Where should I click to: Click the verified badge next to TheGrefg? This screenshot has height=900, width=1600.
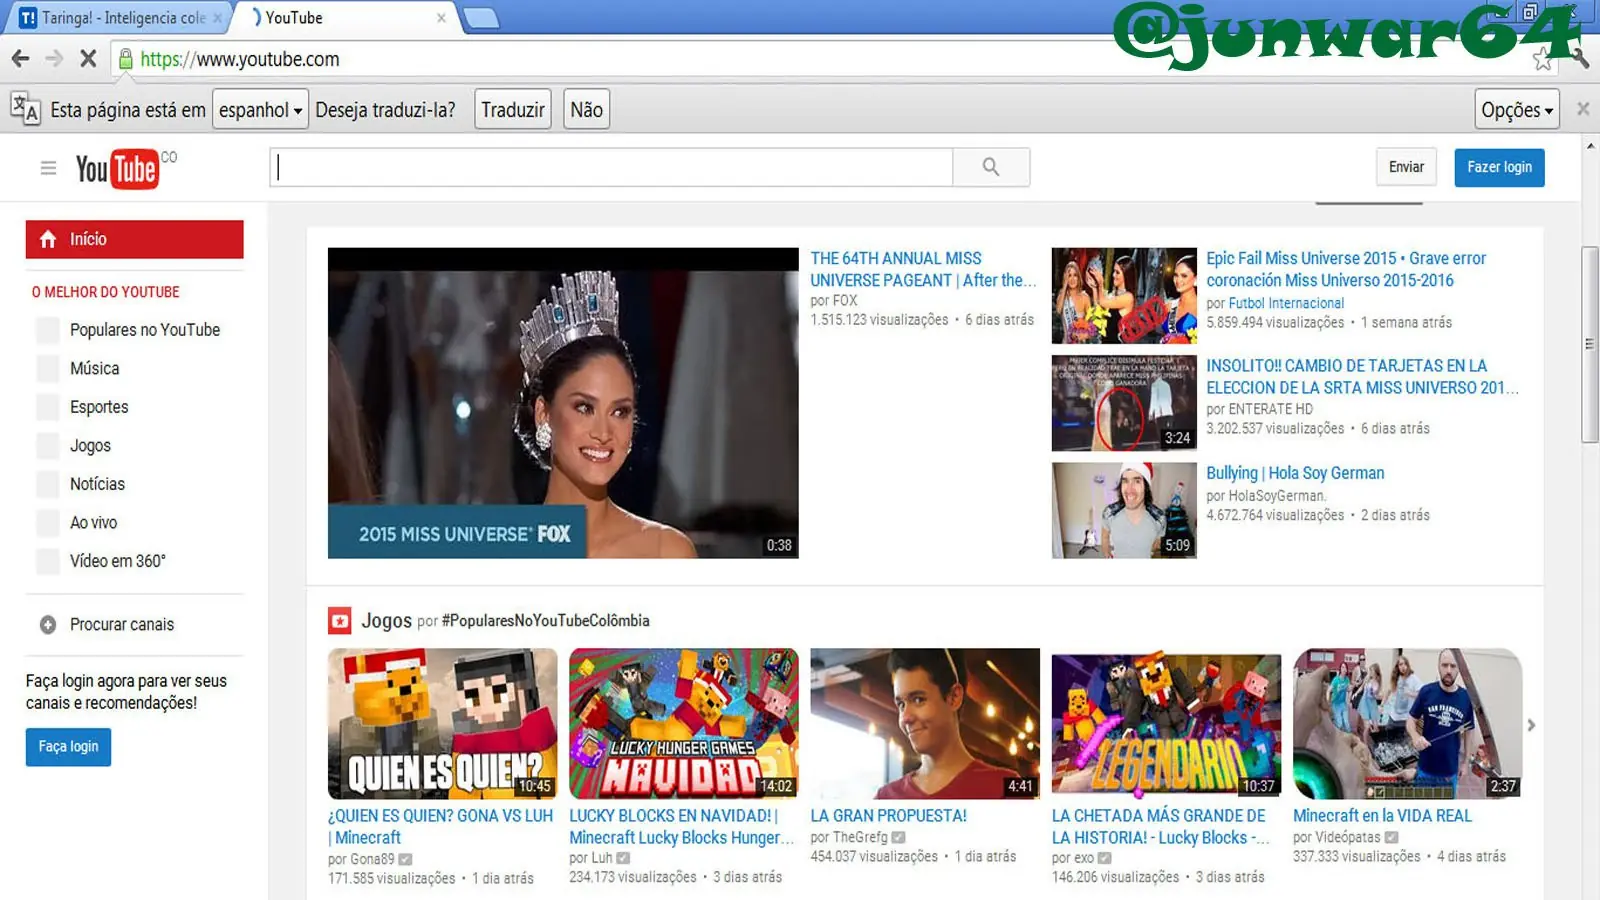coord(898,837)
